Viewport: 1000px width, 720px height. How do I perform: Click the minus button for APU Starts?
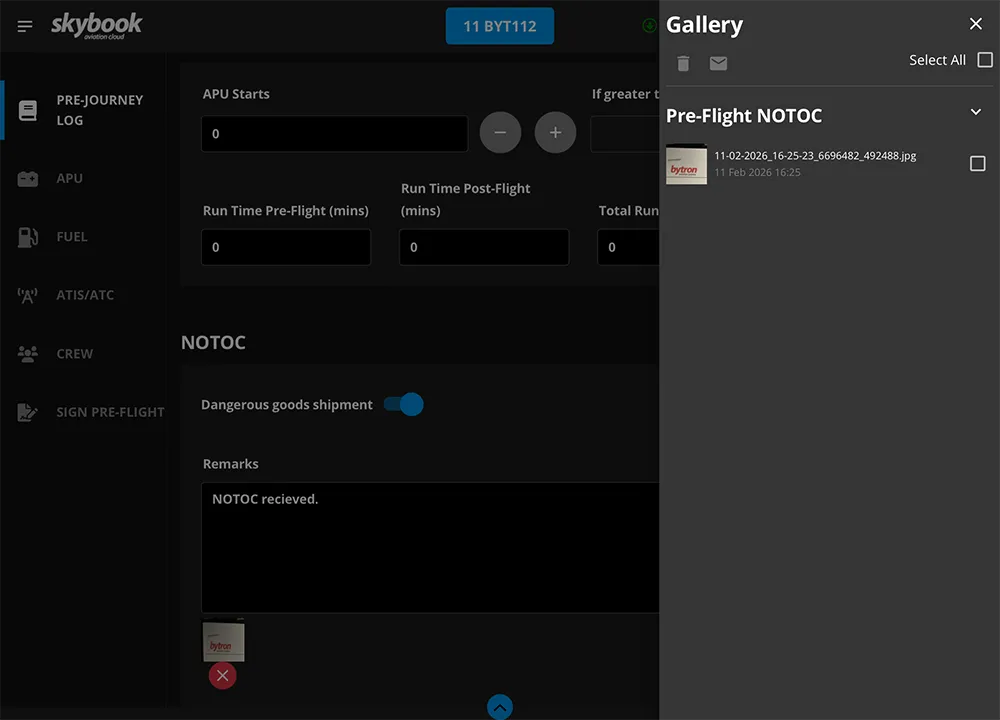coord(500,133)
